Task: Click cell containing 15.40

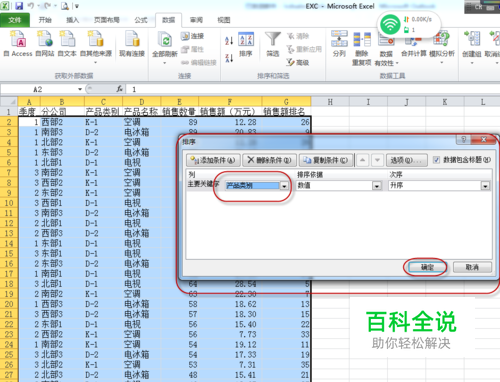Action: (230, 324)
